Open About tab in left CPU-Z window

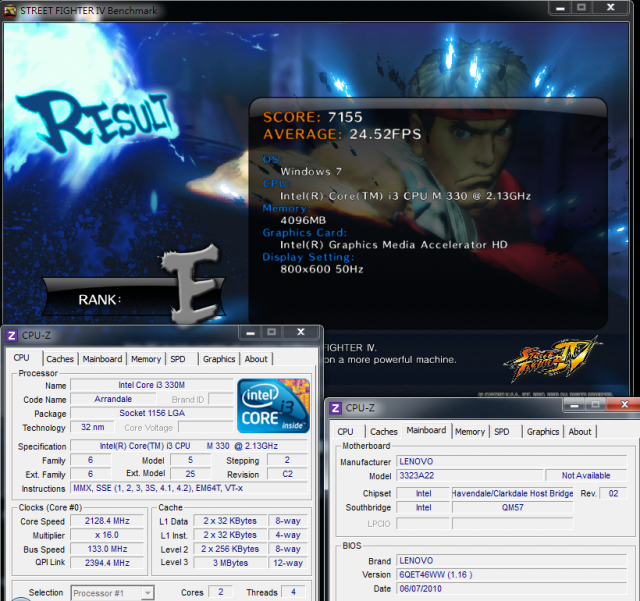click(x=256, y=359)
